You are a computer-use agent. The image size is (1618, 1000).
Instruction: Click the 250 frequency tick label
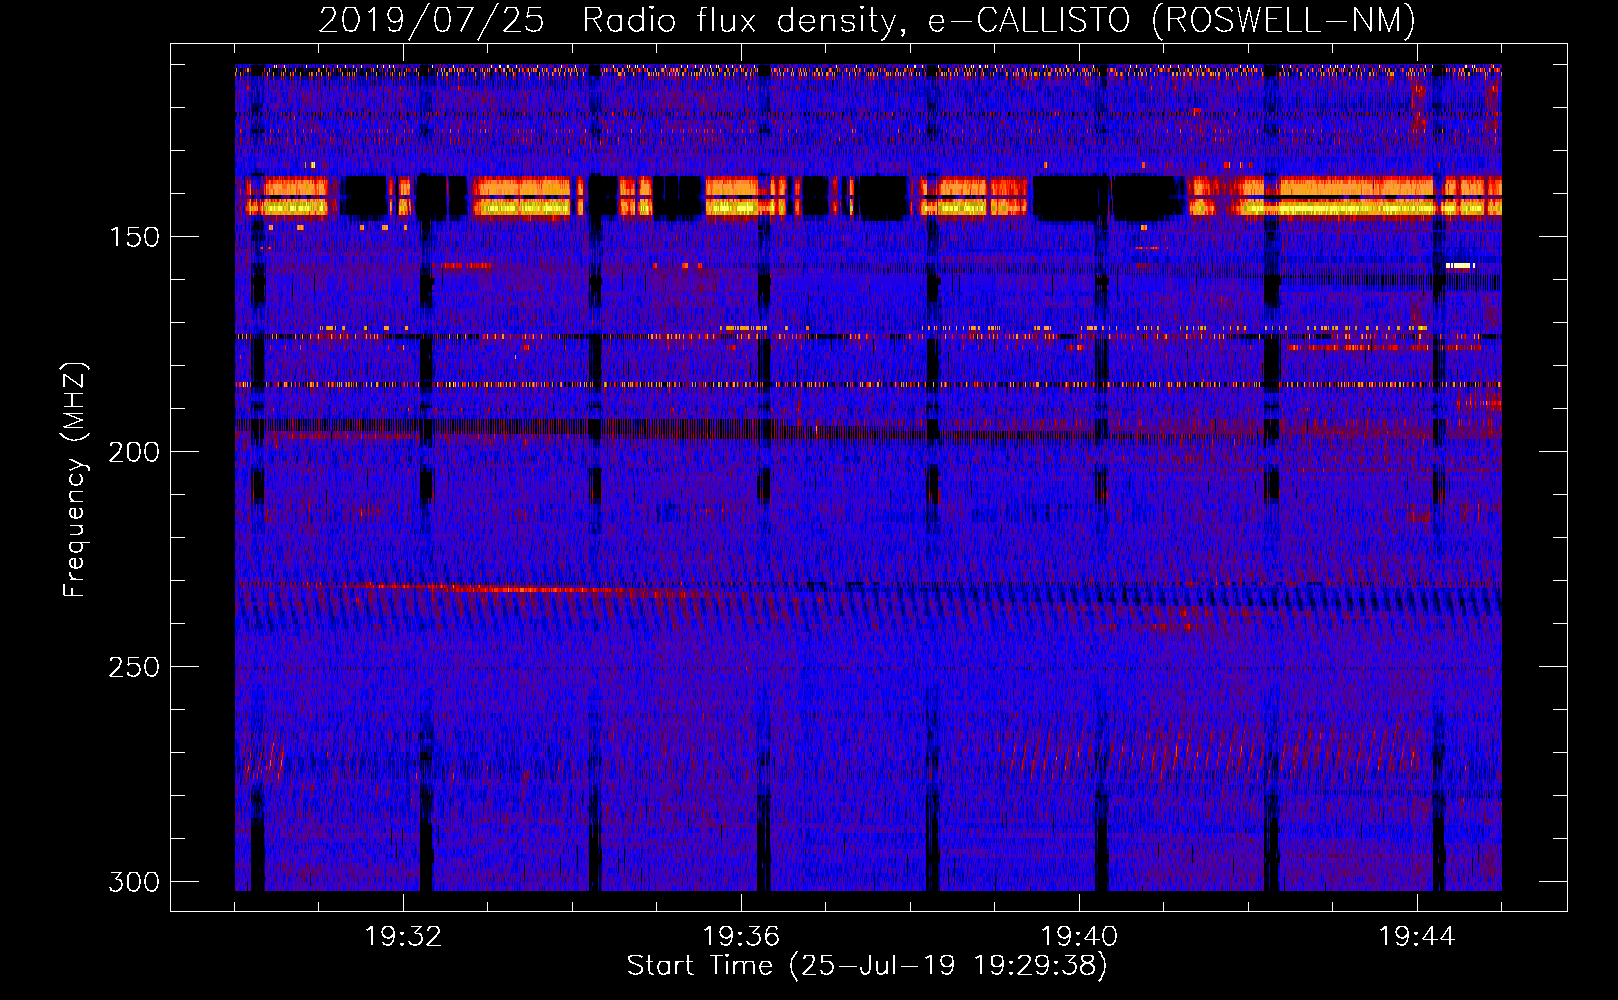pyautogui.click(x=134, y=667)
